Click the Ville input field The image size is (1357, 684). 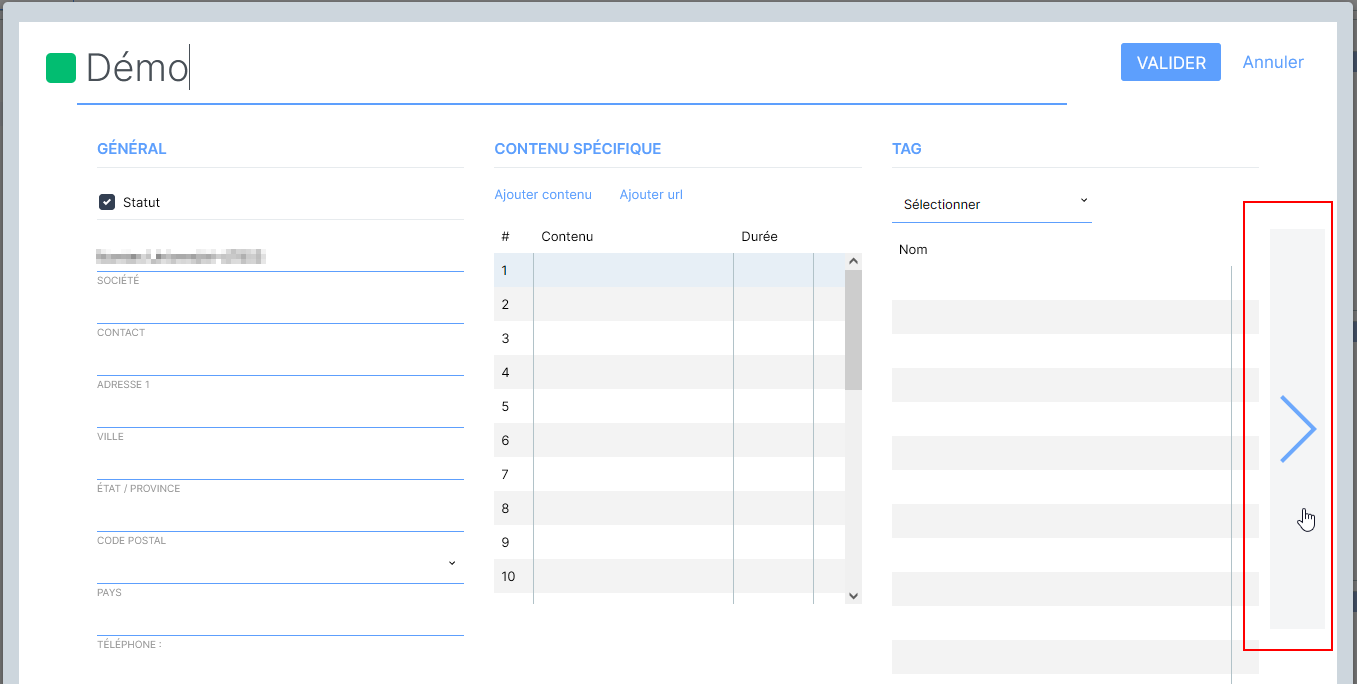[x=280, y=412]
